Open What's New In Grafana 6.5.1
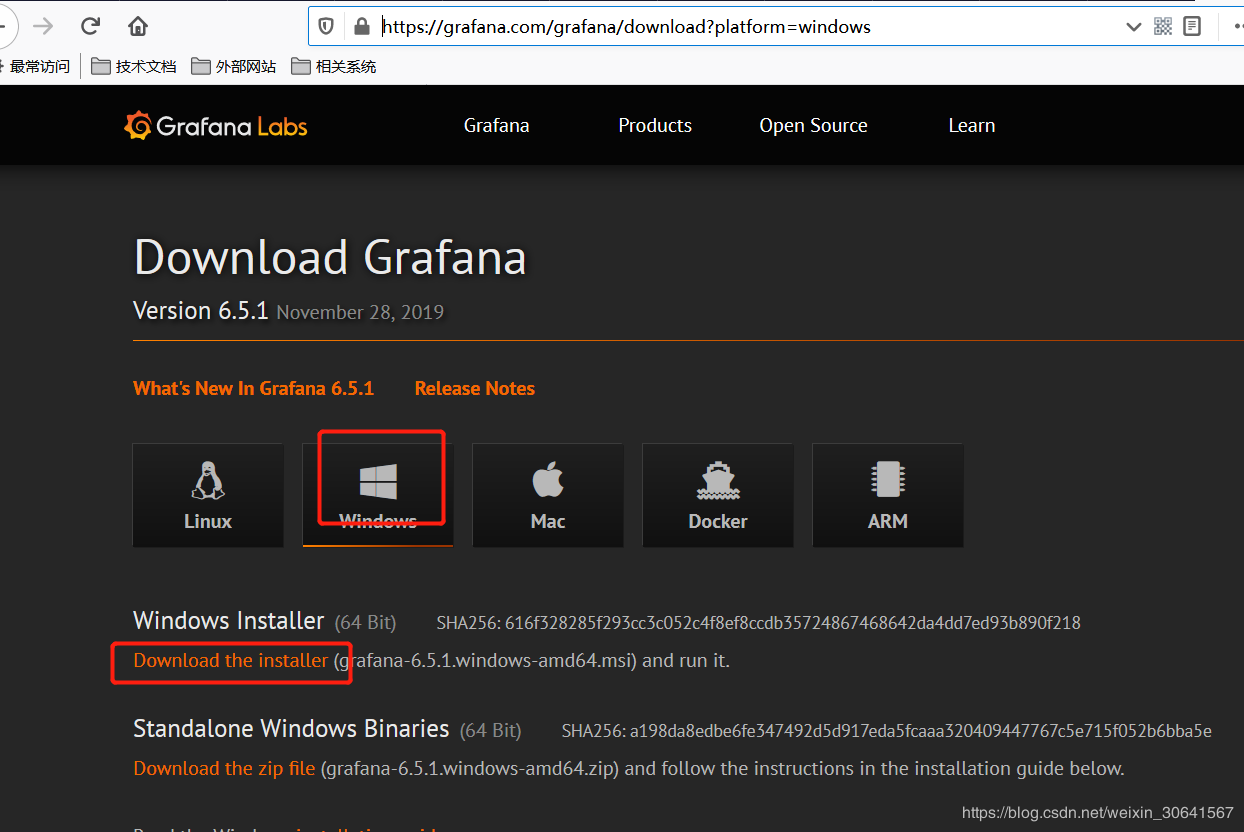 pyautogui.click(x=253, y=389)
